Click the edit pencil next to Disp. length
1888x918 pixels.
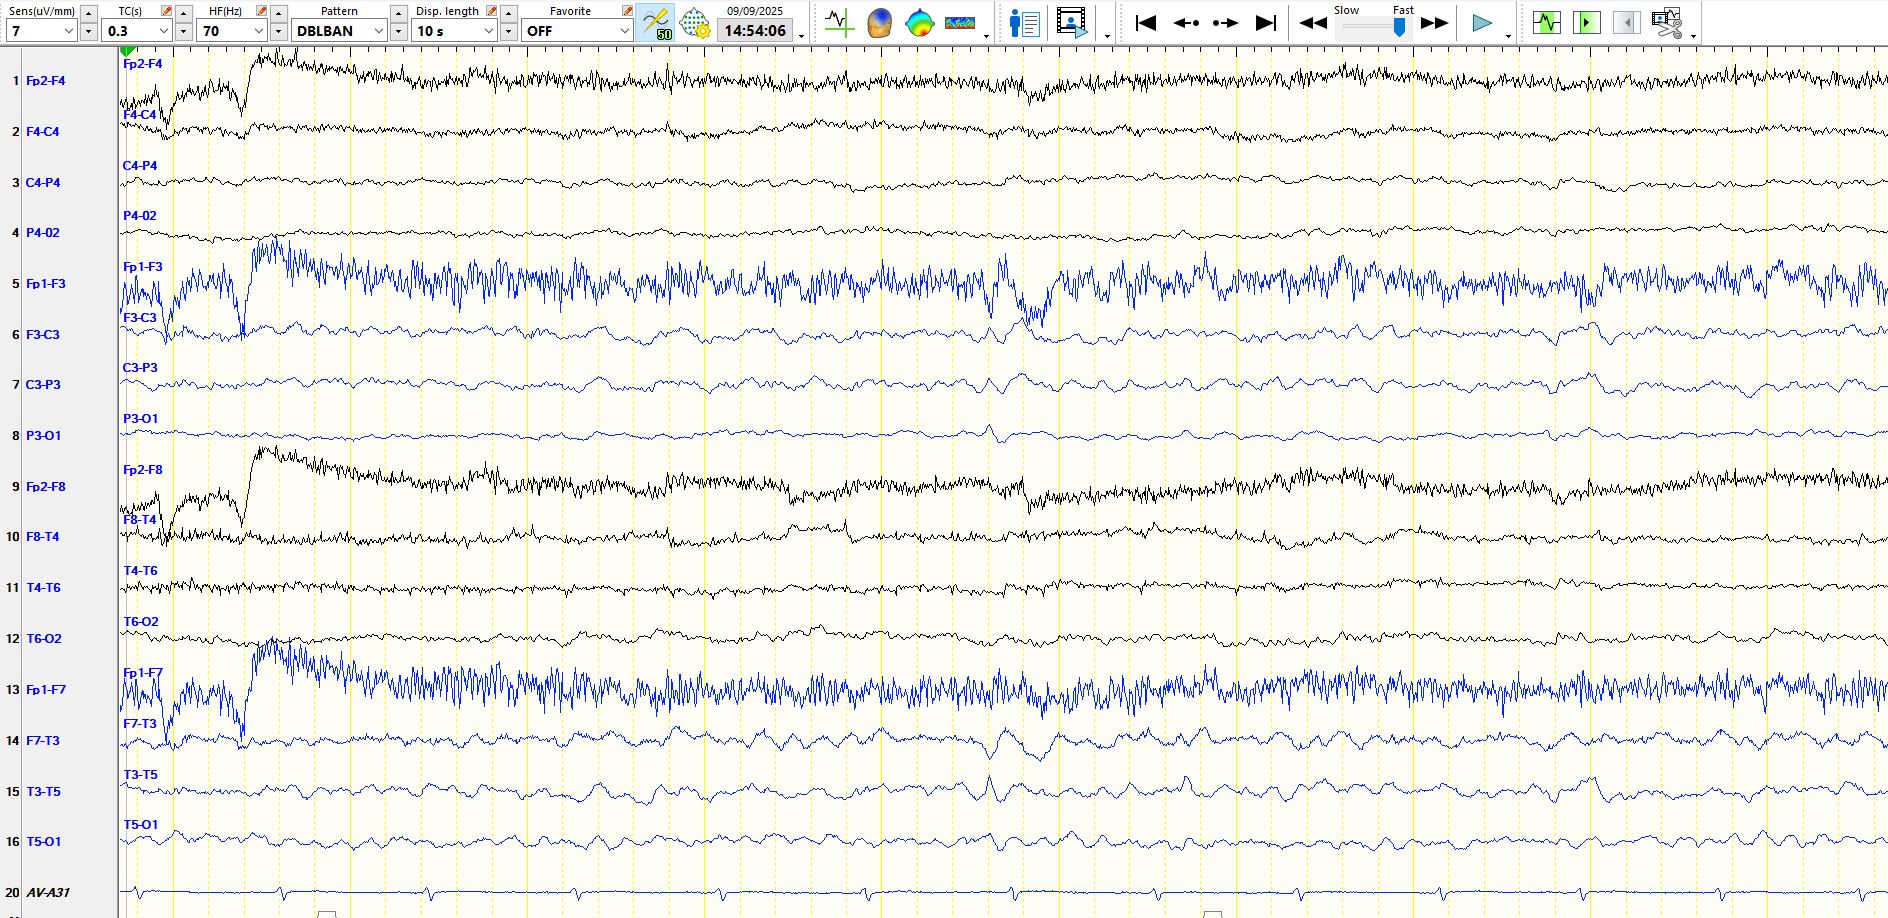click(491, 11)
